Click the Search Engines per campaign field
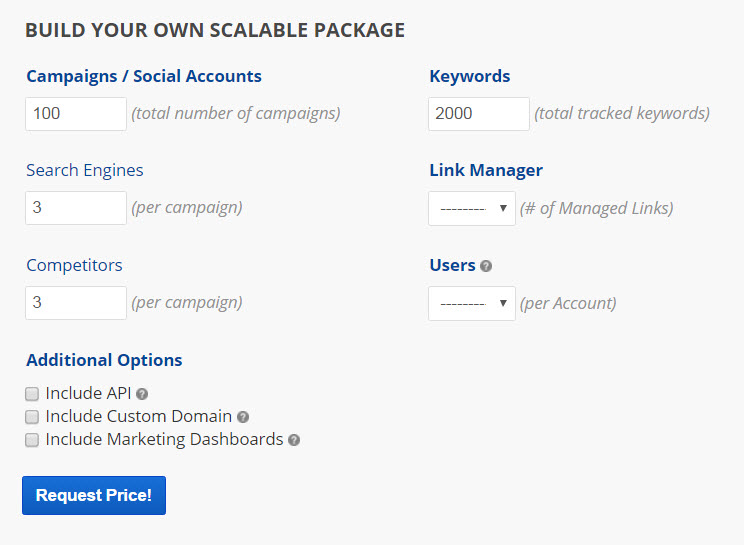 (x=76, y=208)
